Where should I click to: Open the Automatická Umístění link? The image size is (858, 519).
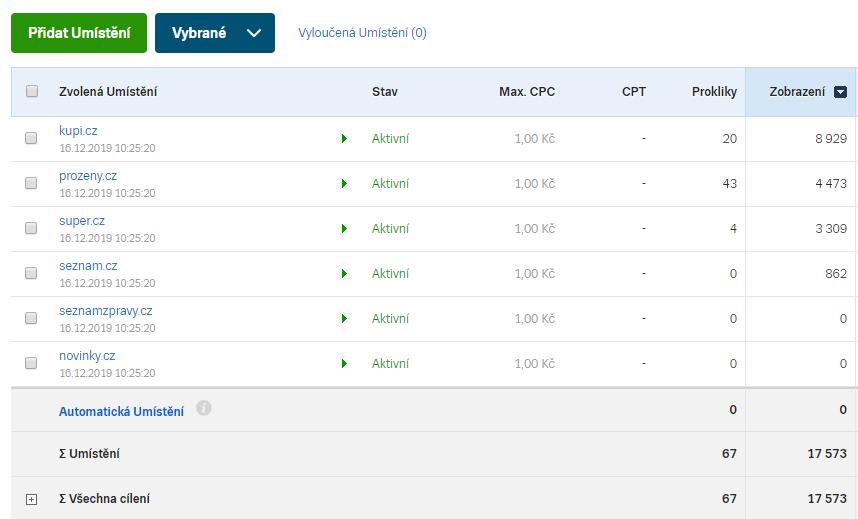(121, 411)
